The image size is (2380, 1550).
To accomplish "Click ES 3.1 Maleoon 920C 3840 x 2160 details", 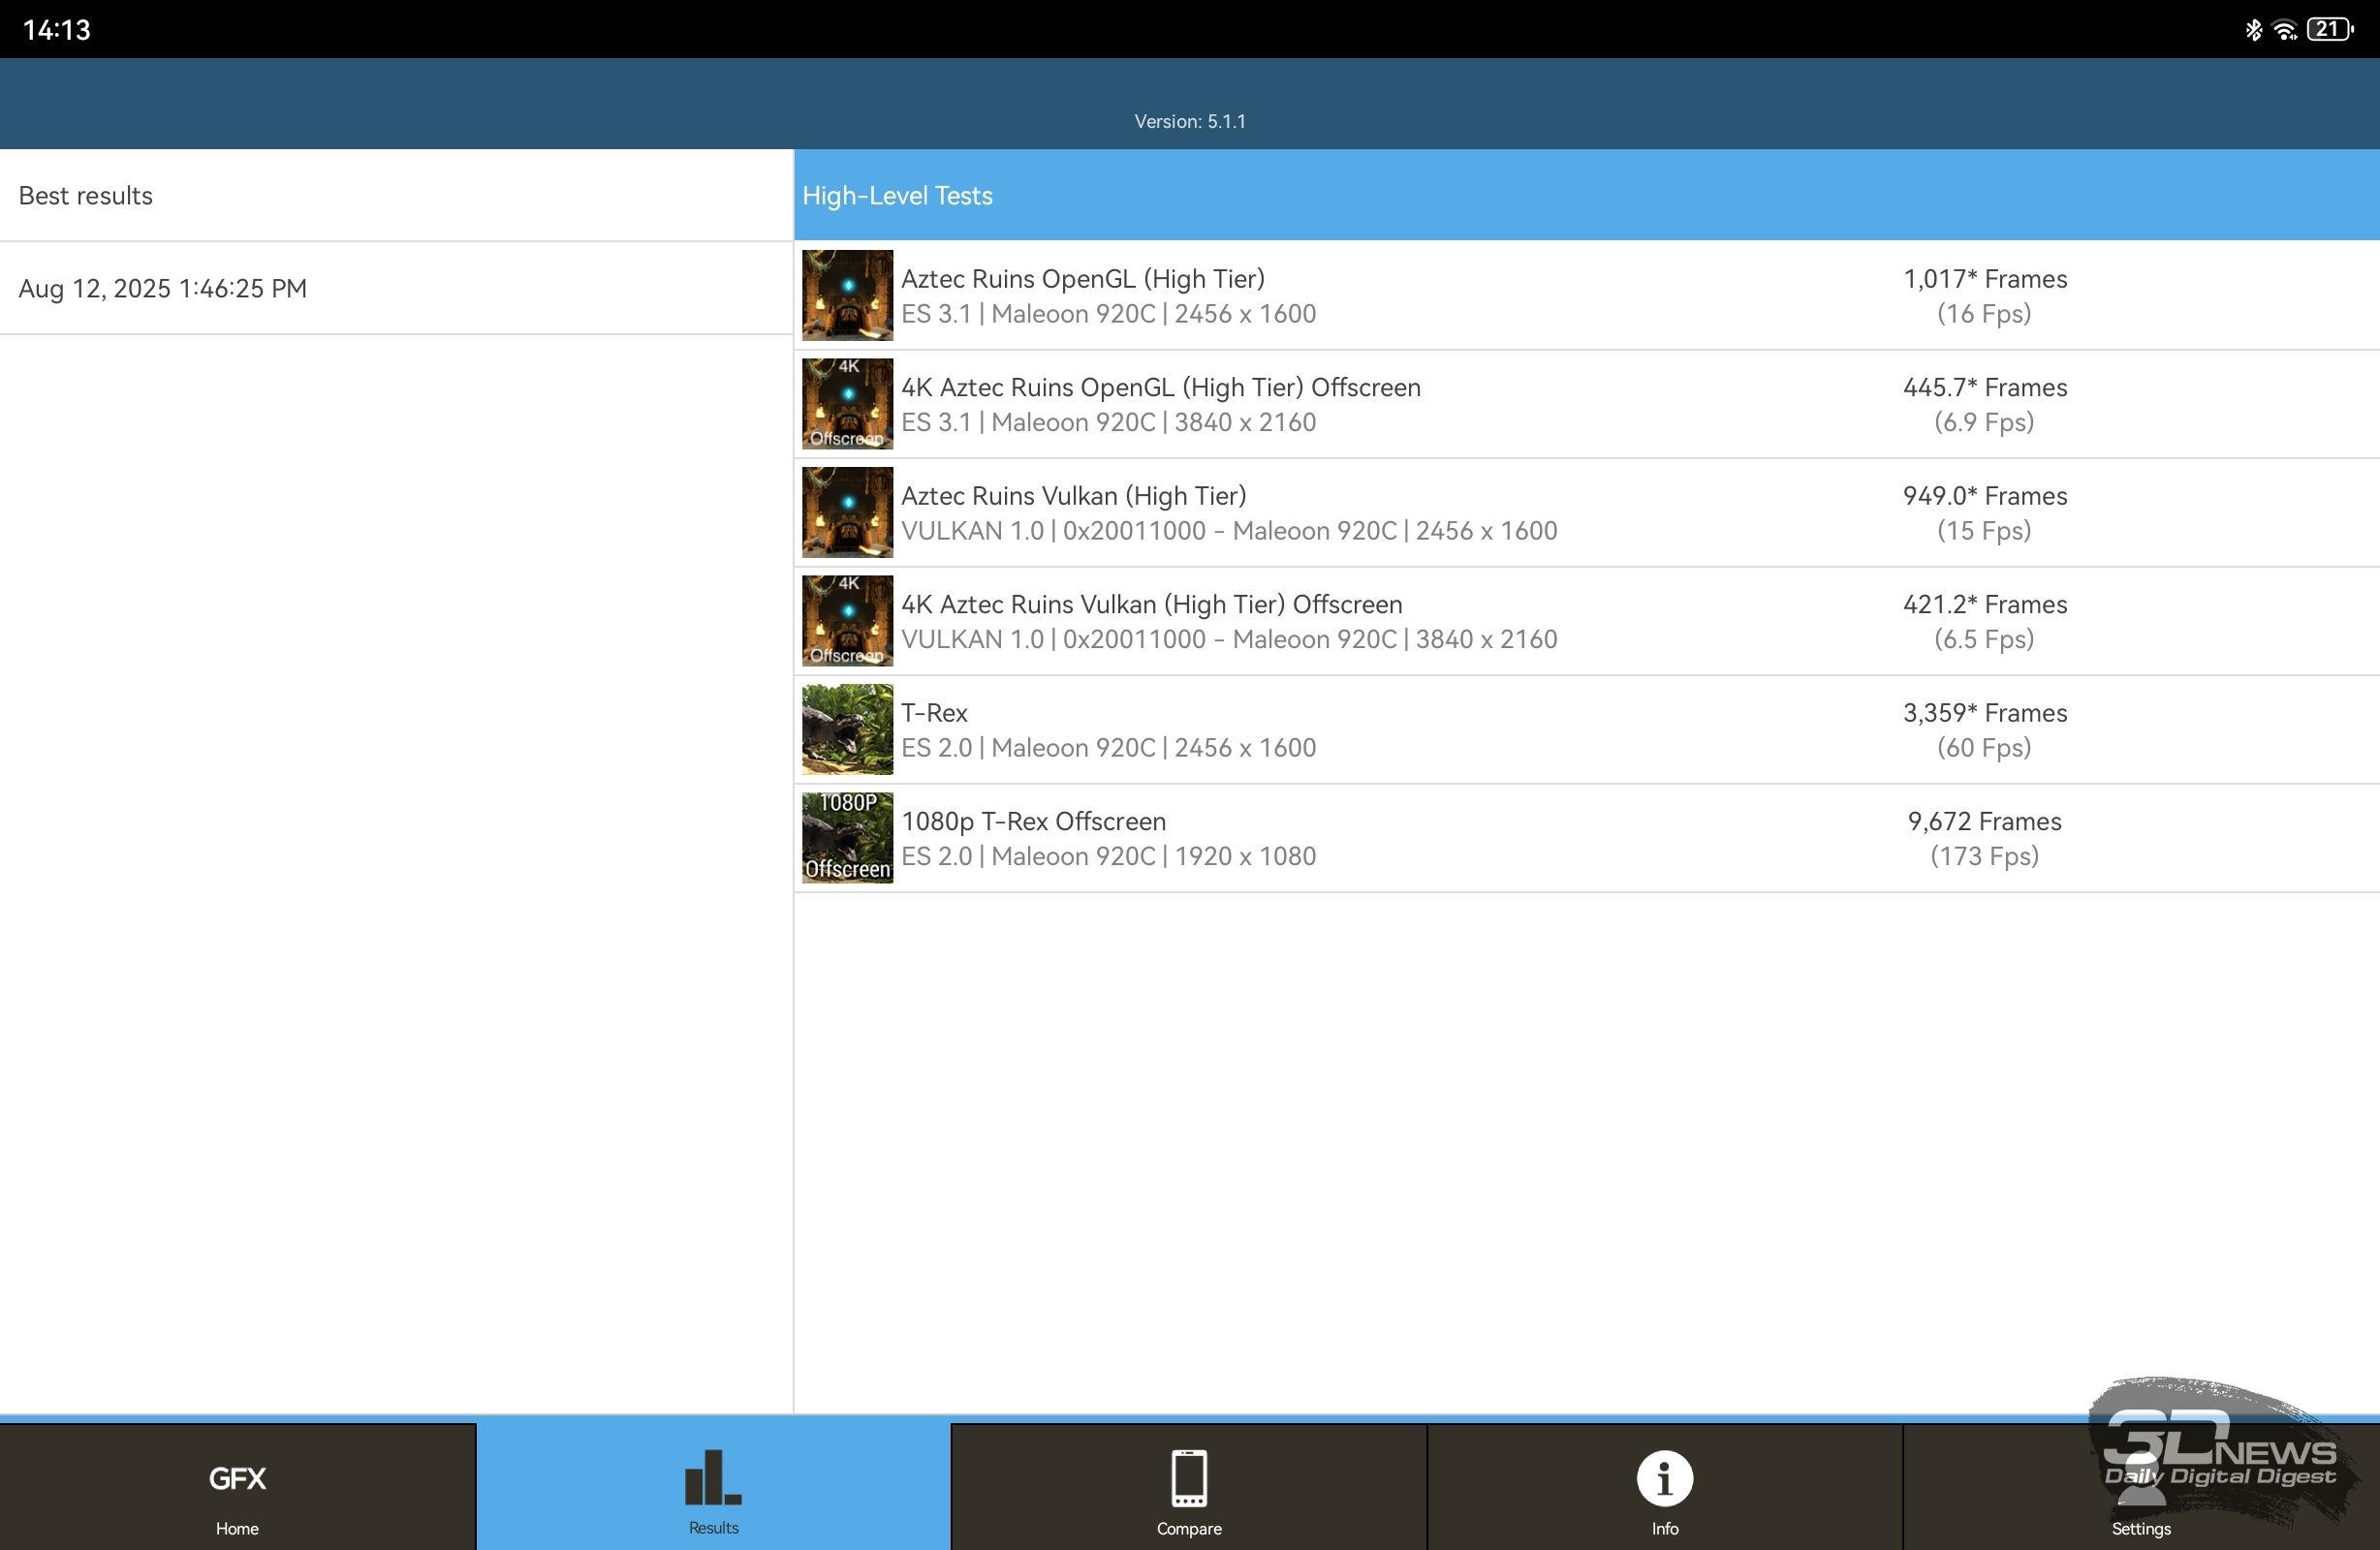I will click(x=1108, y=422).
